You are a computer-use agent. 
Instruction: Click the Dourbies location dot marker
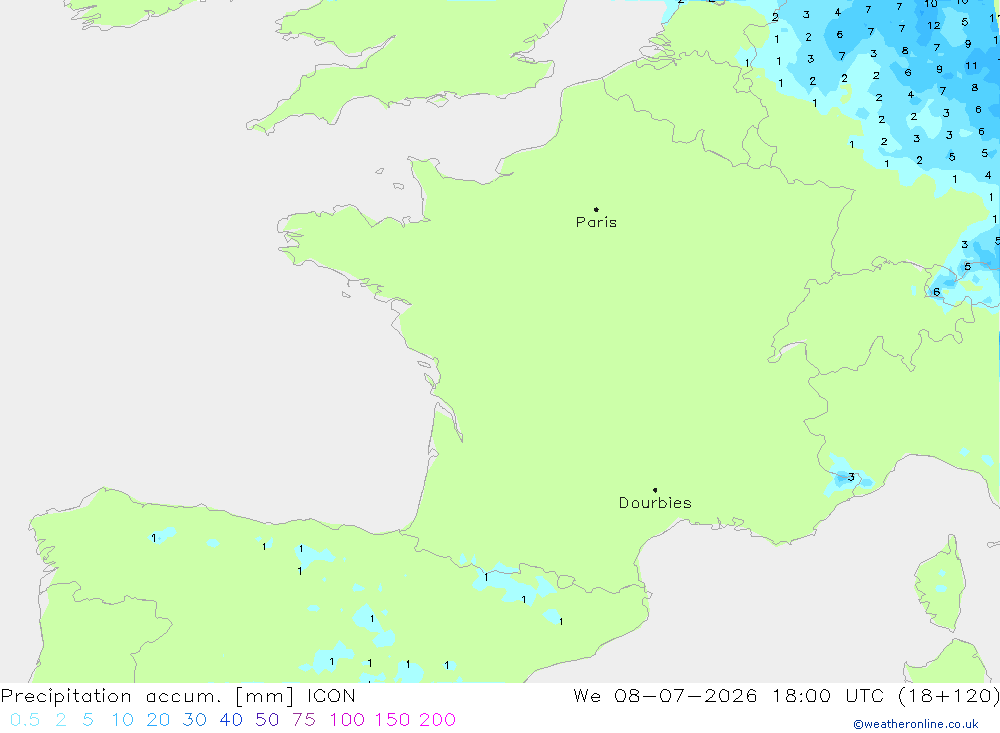pos(655,490)
